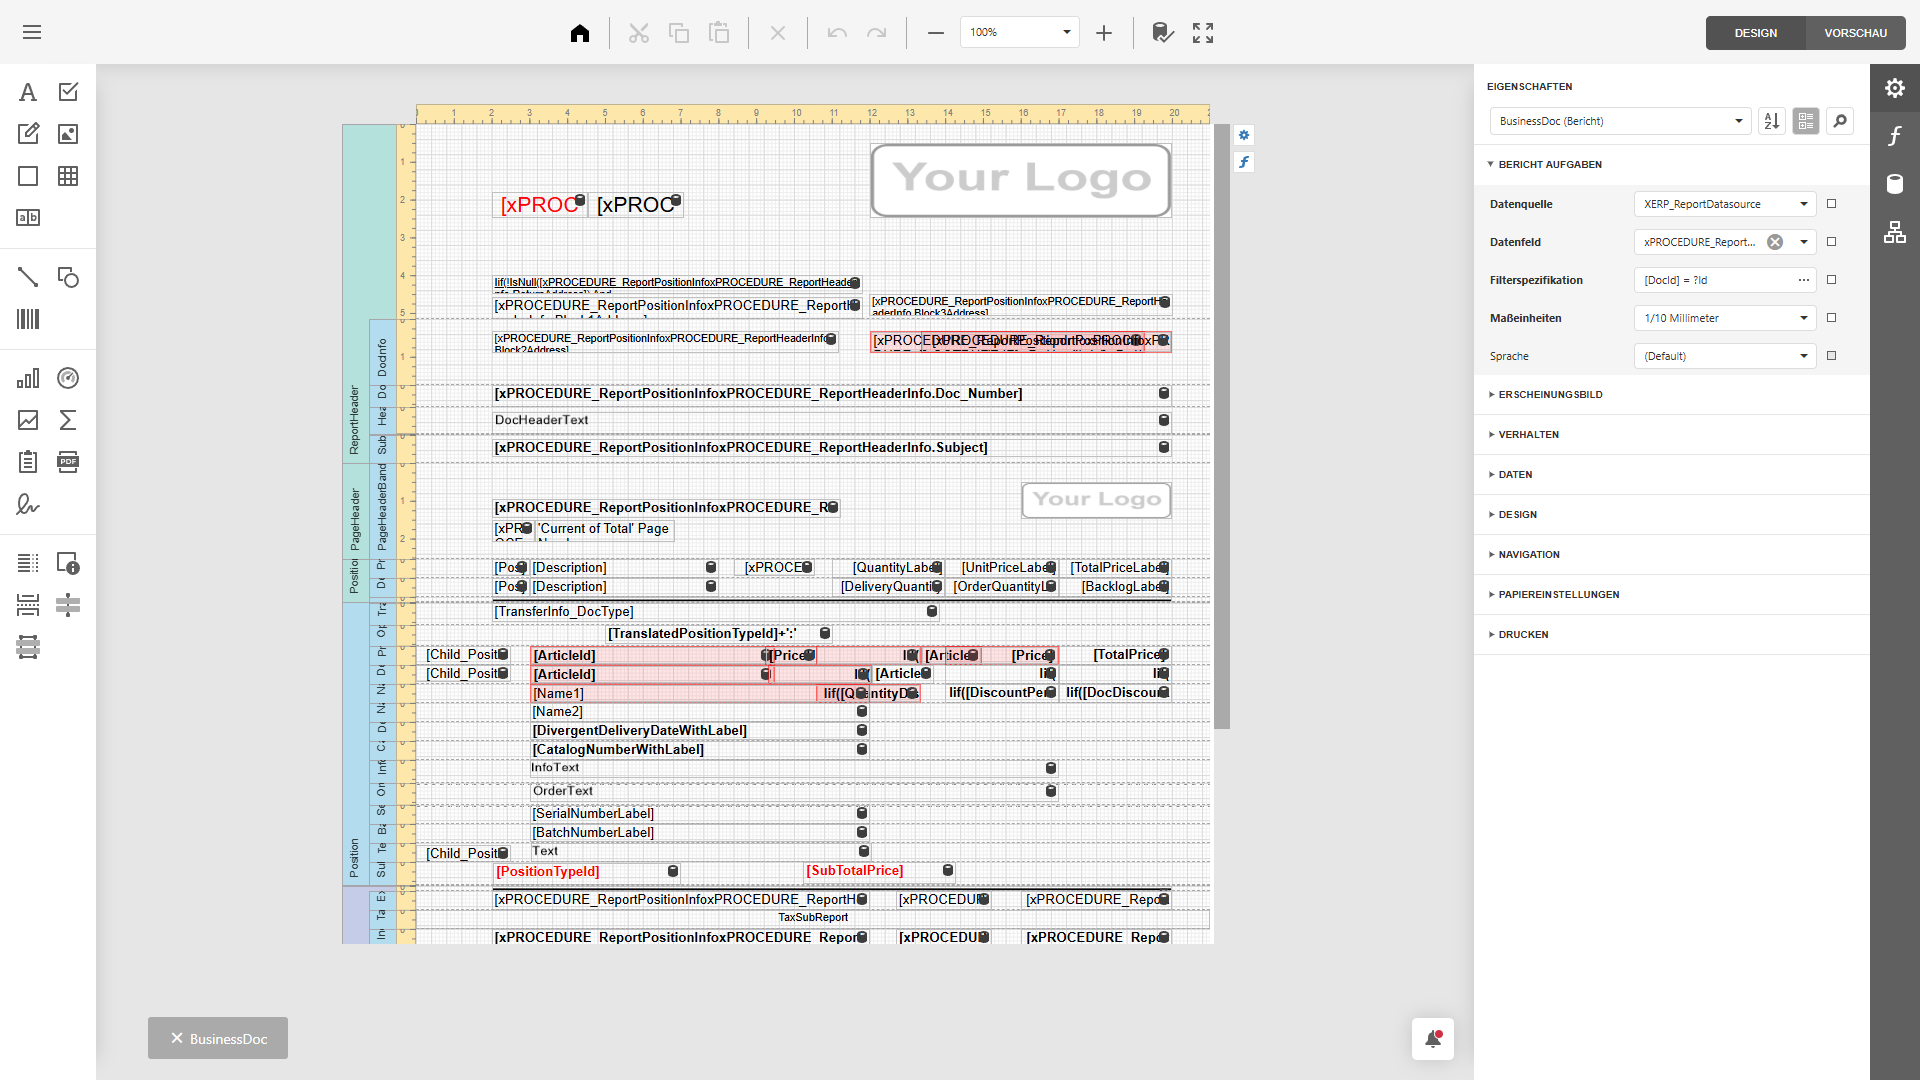Open the Report Explorer hierarchy icon
Screen dimensions: 1920x1080
tap(1895, 232)
